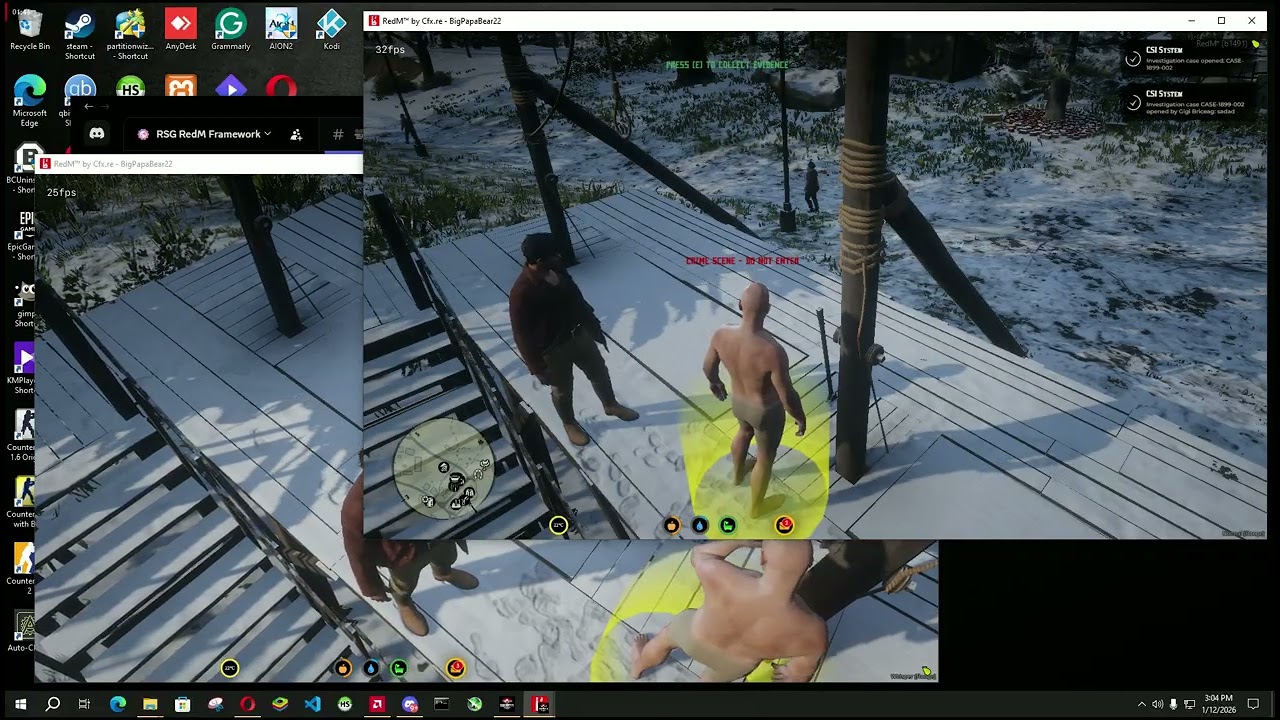The width and height of the screenshot is (1280, 720).
Task: Click the thirst icon in back RedM window HUD
Action: click(371, 668)
